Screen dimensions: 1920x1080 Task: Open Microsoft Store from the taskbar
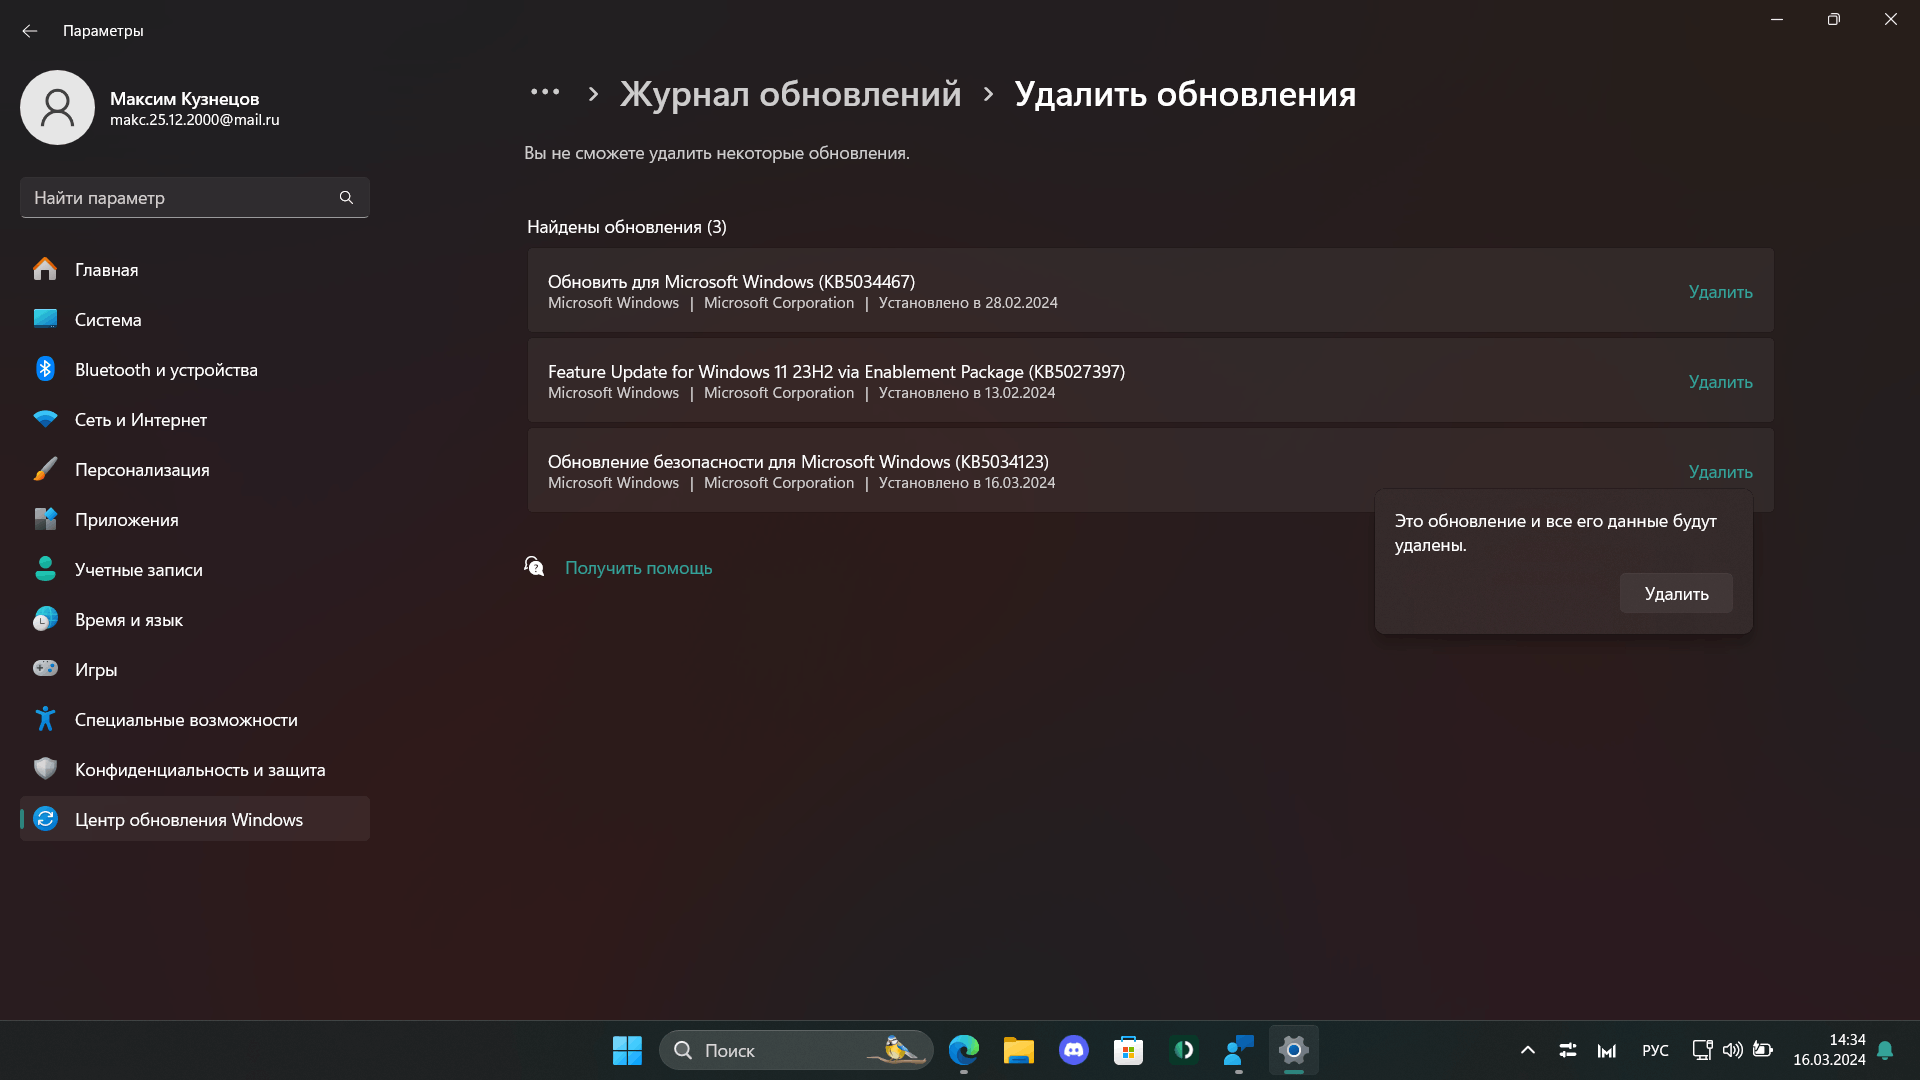click(x=1129, y=1050)
